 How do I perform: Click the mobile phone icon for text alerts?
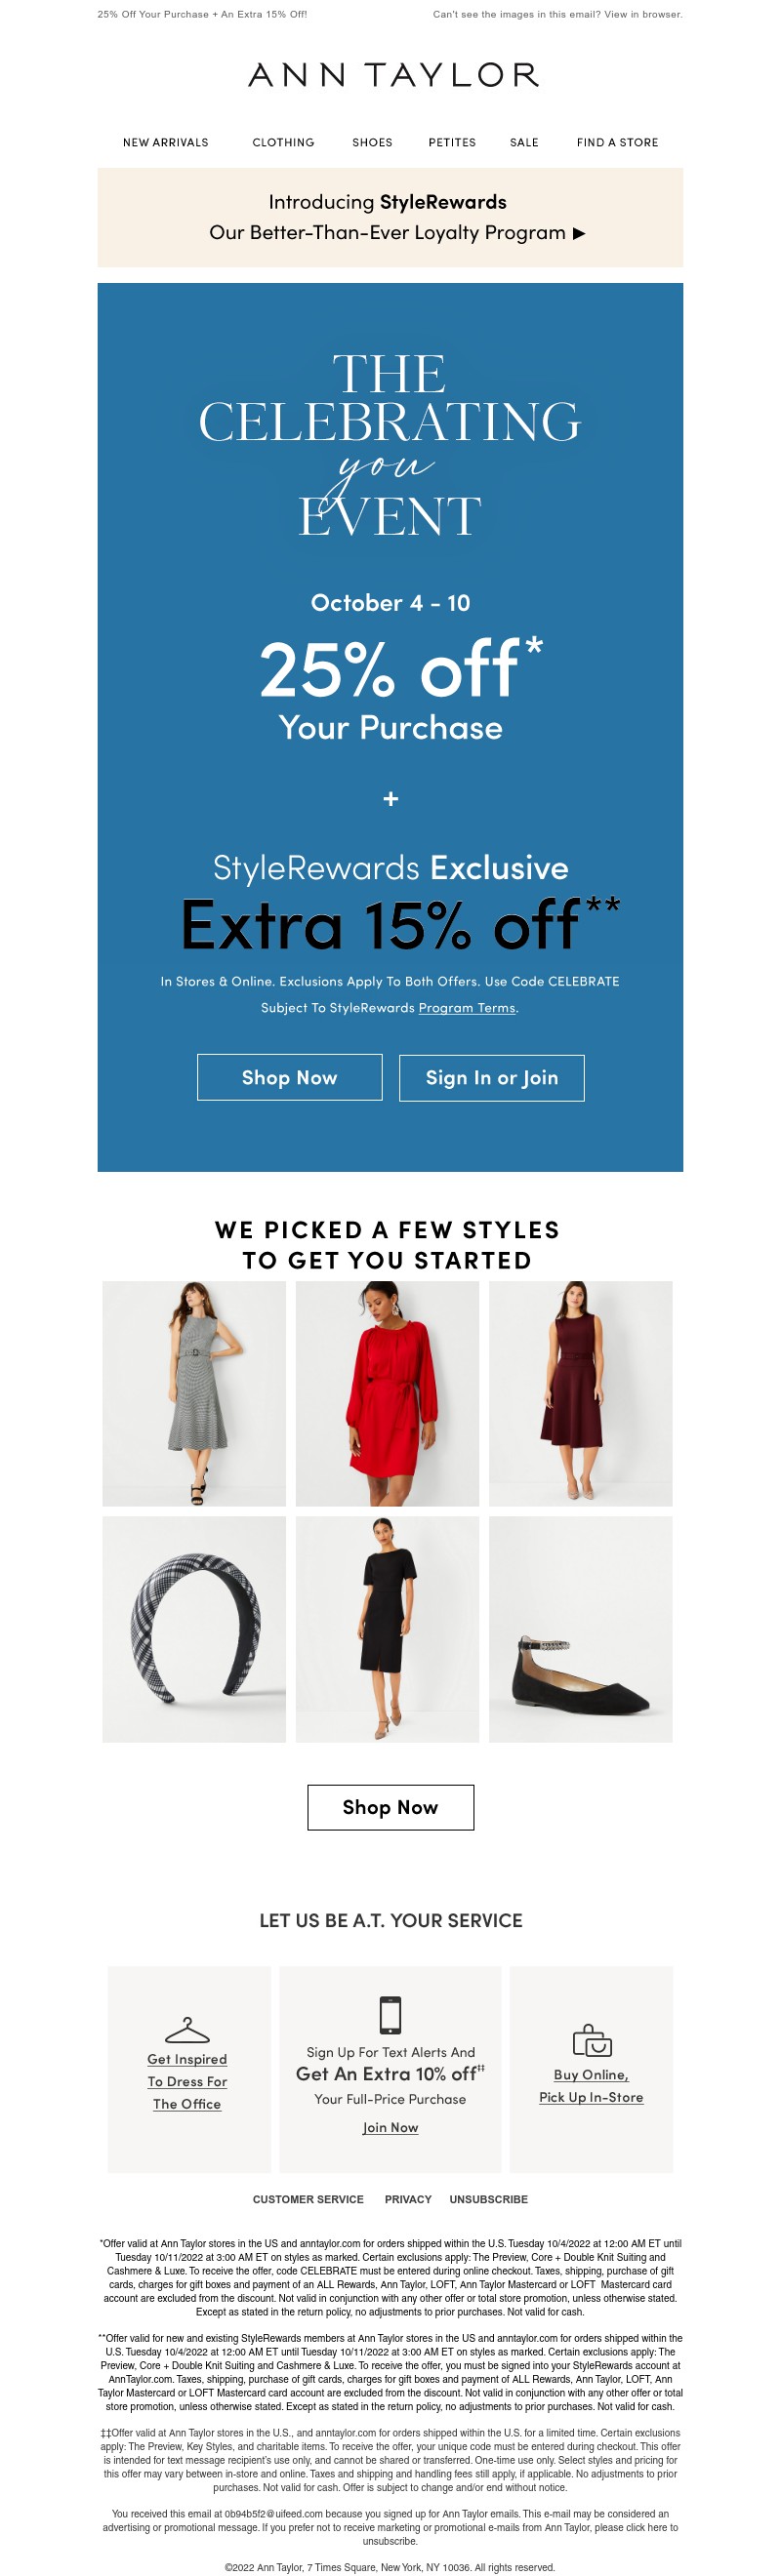coord(390,2014)
